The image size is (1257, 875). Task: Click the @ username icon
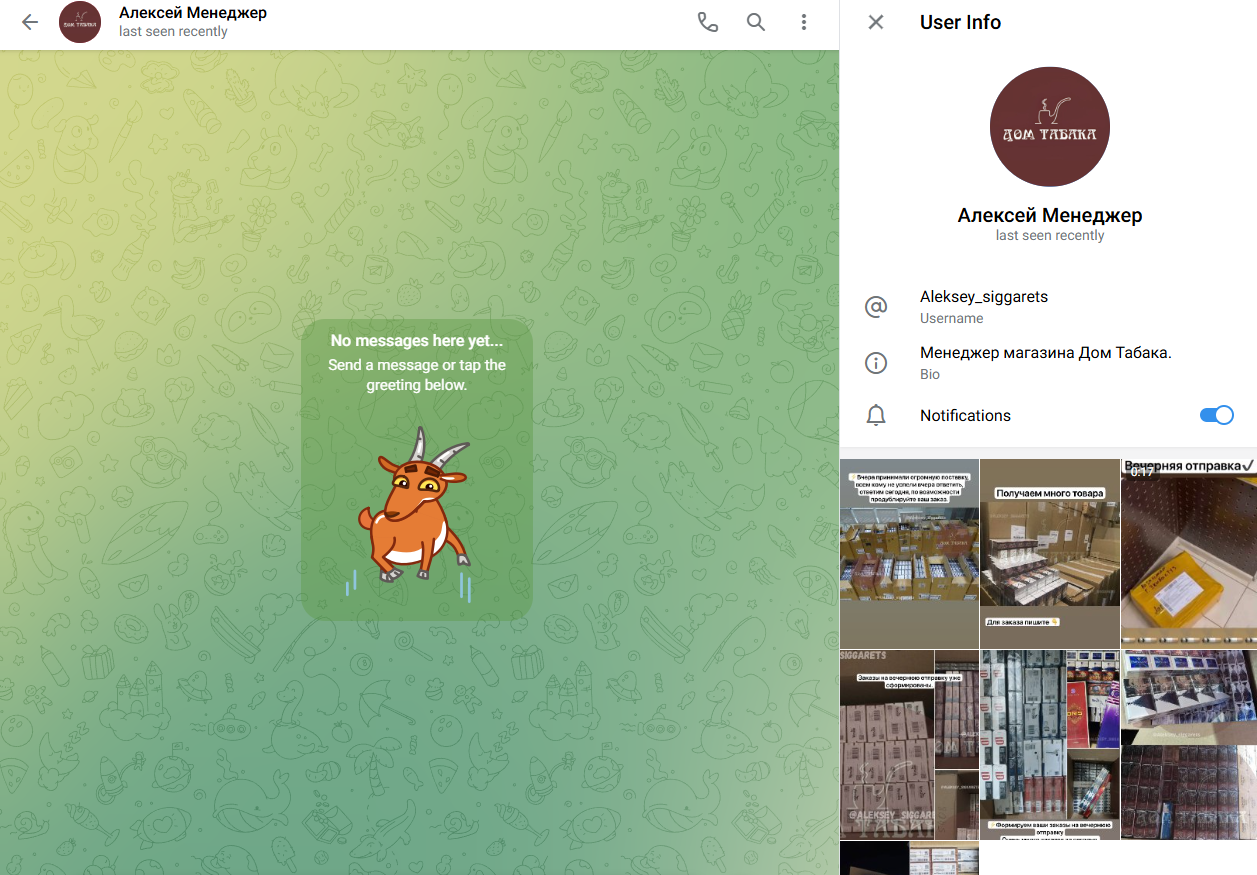pyautogui.click(x=876, y=307)
